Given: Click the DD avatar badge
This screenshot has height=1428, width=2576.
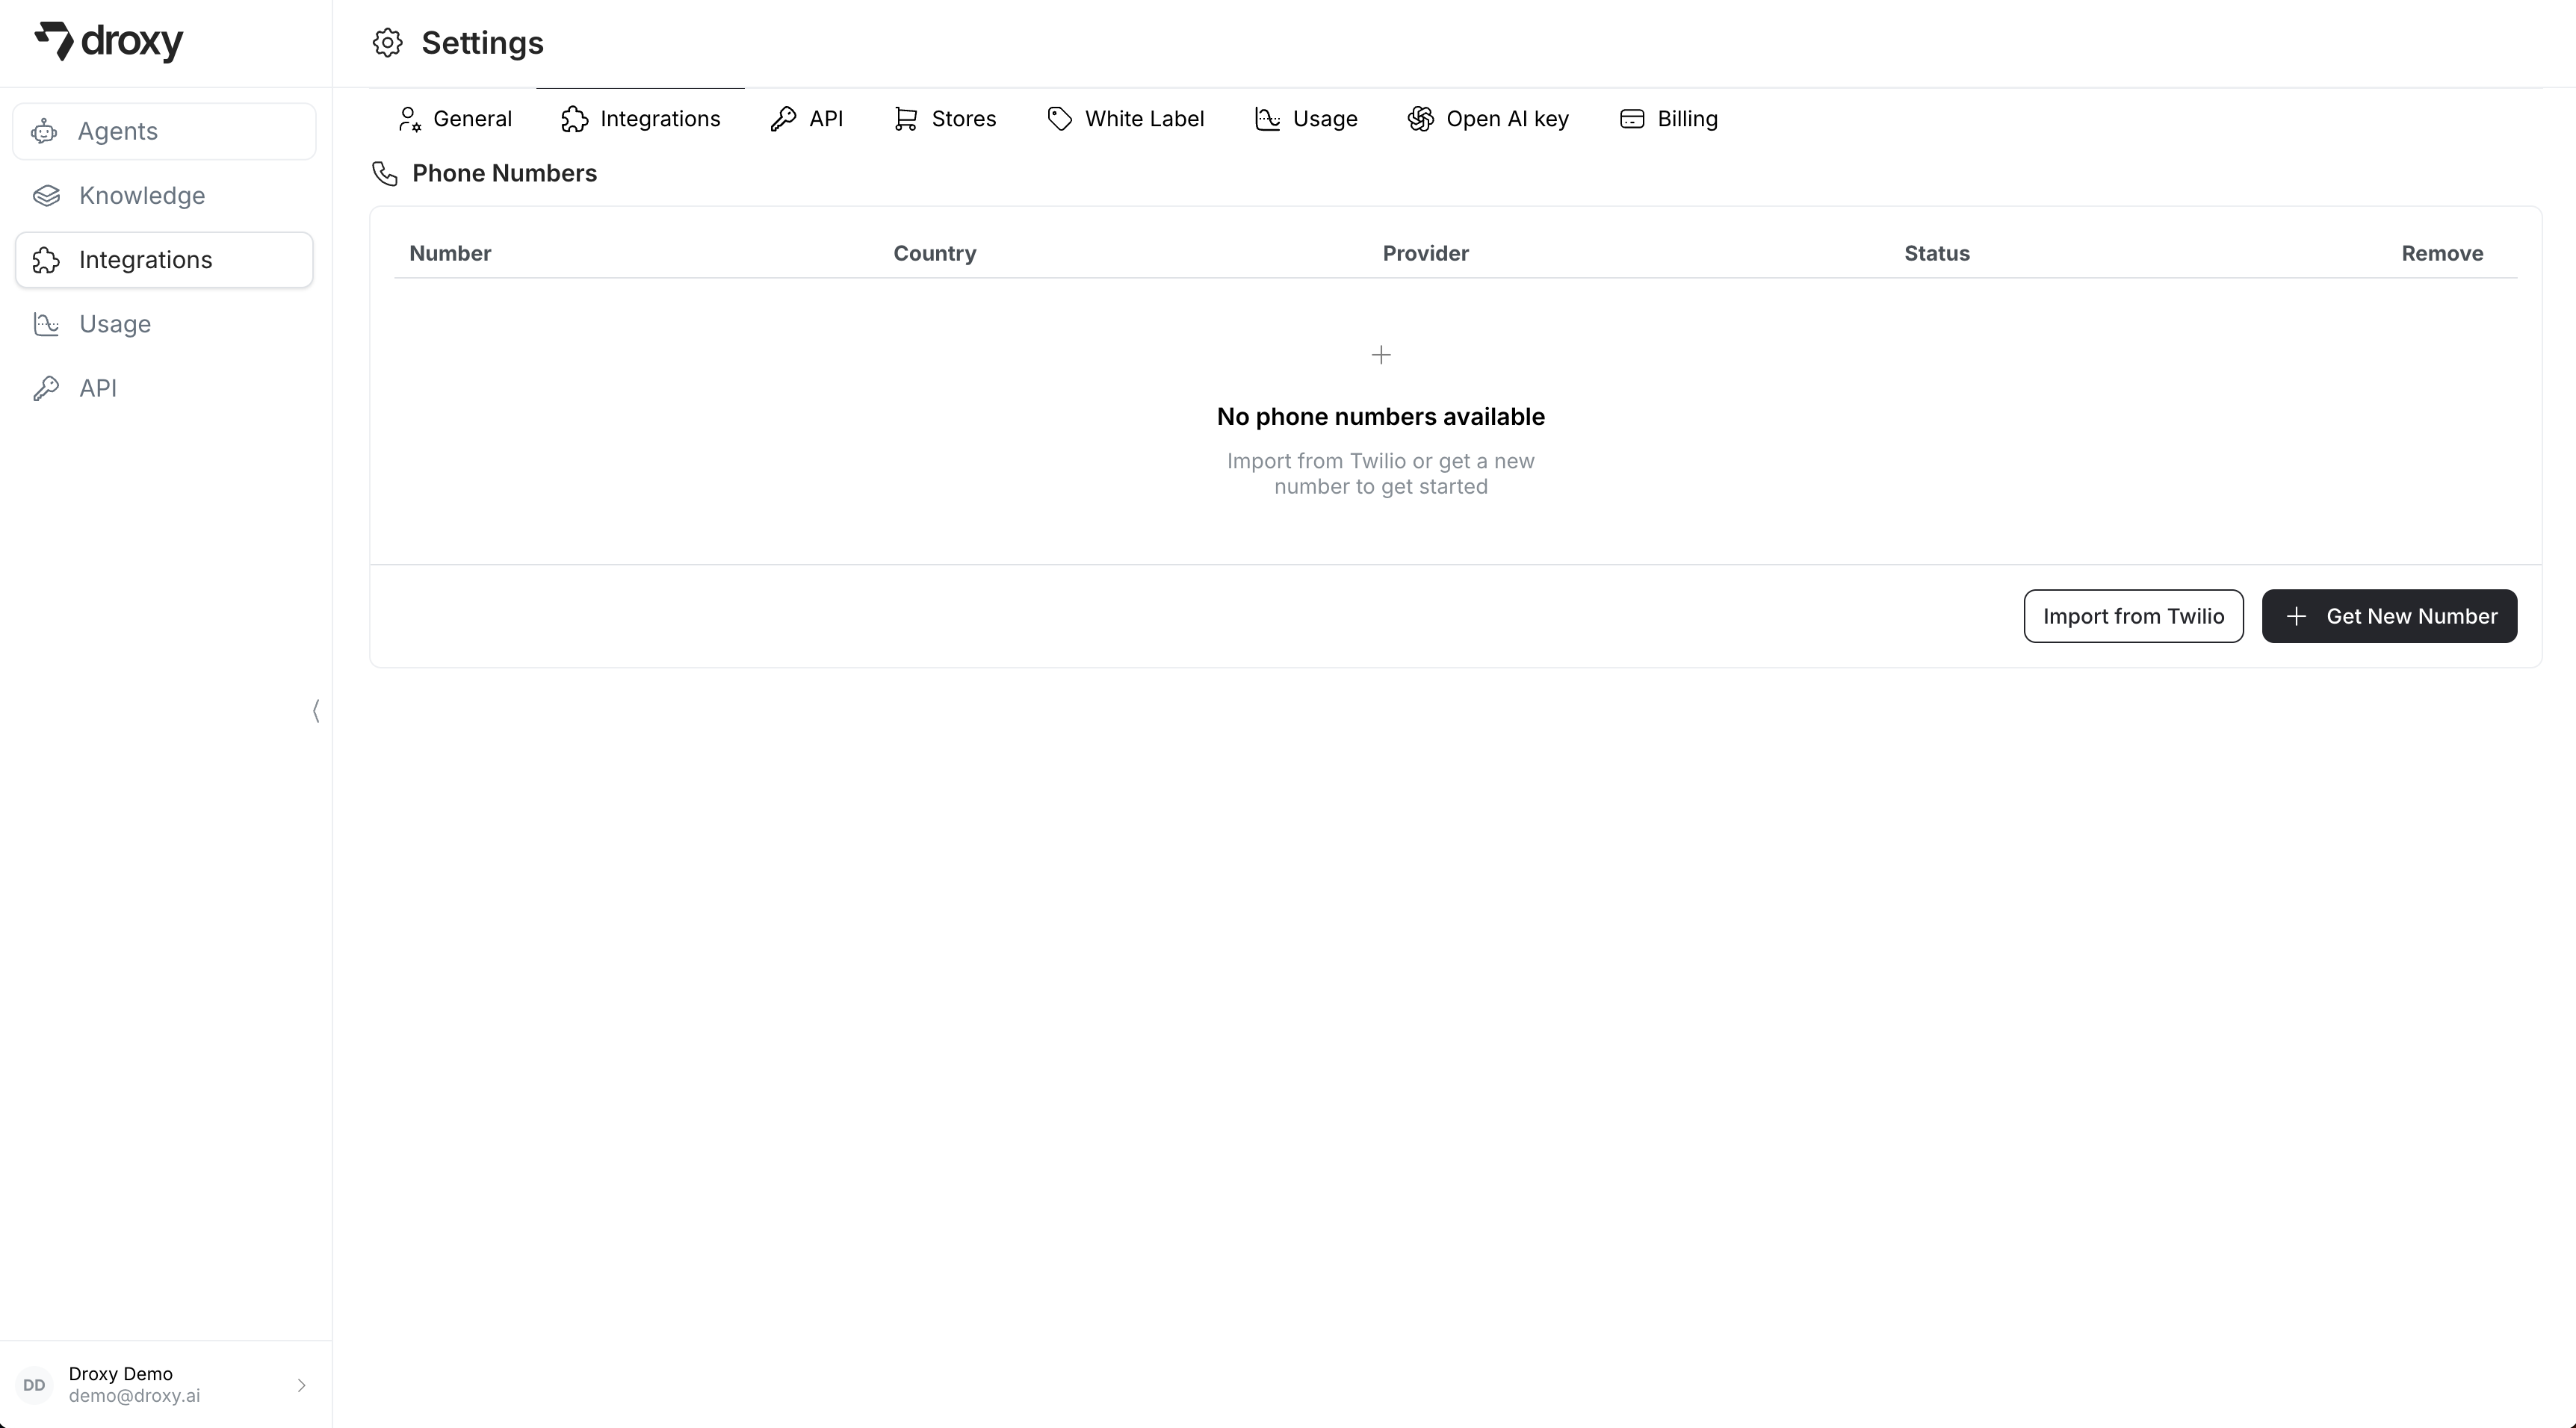Looking at the screenshot, I should coord(34,1385).
